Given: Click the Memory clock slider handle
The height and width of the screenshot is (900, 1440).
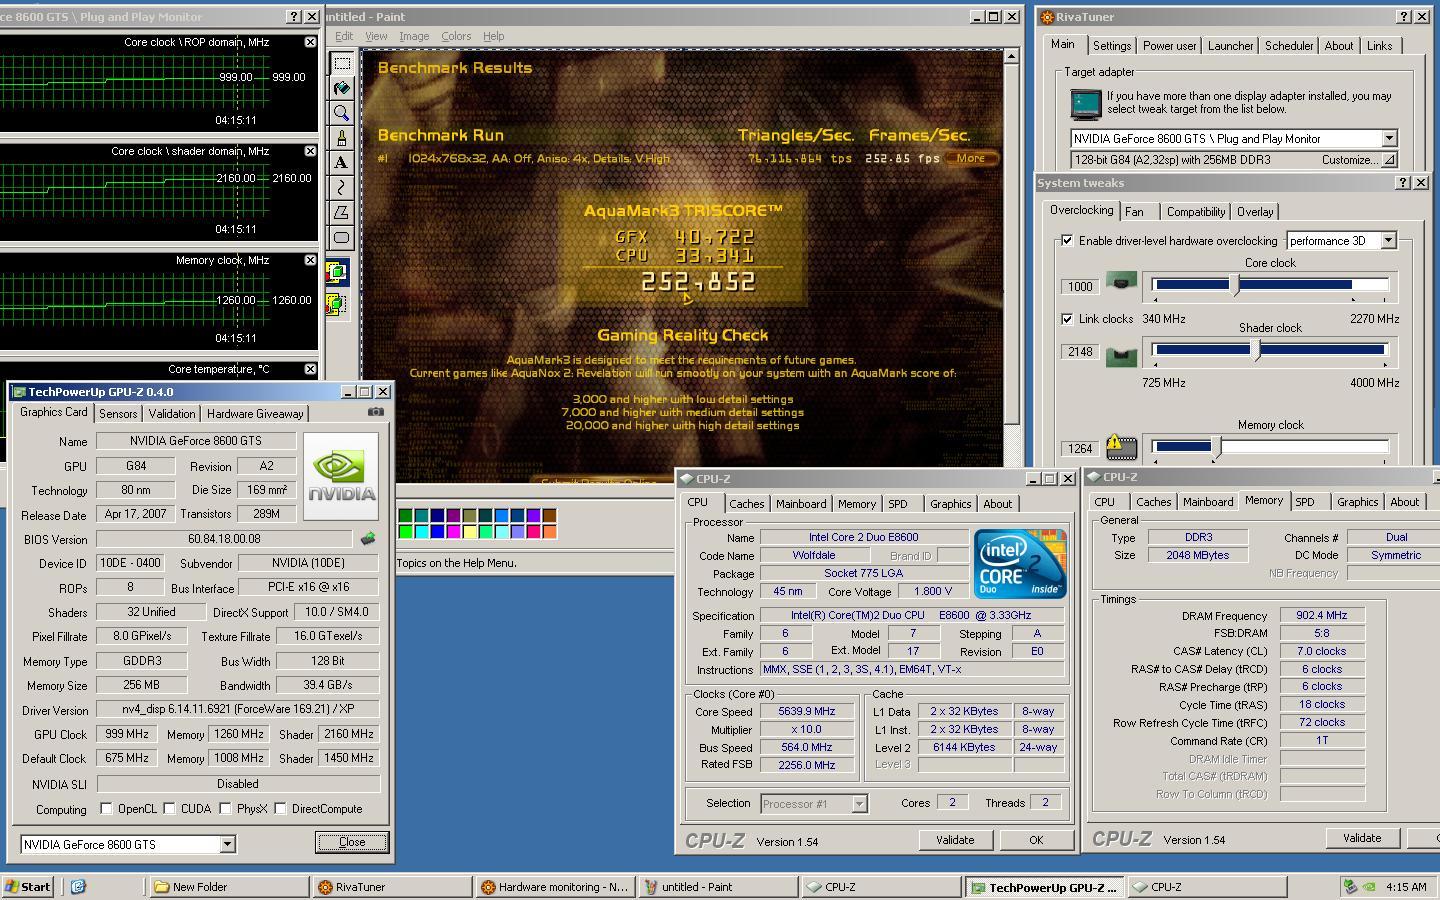Looking at the screenshot, I should pos(1216,447).
